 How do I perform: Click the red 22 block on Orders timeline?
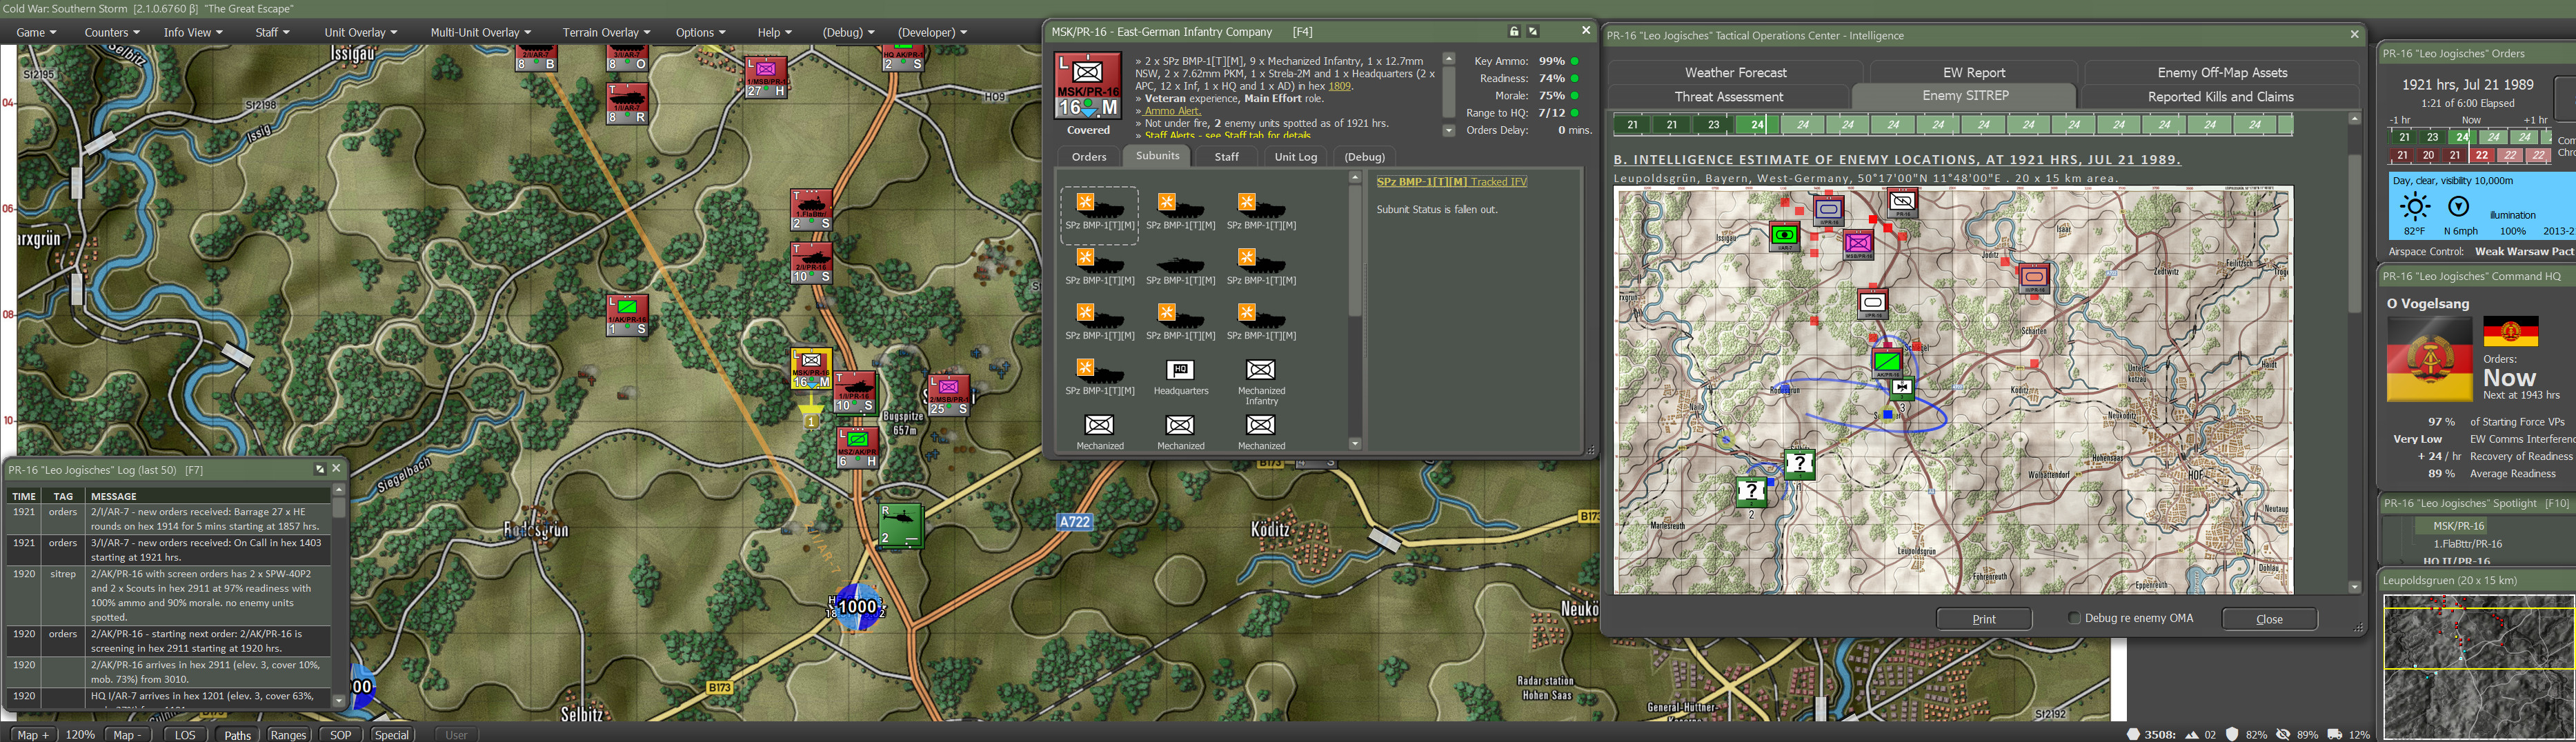pos(2482,155)
